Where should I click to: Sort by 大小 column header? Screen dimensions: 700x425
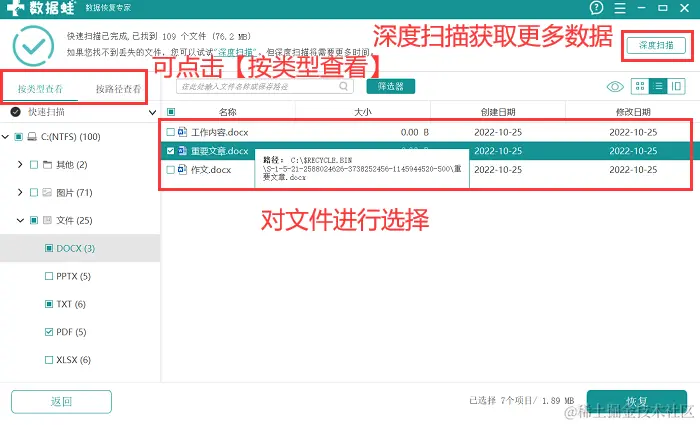click(362, 112)
